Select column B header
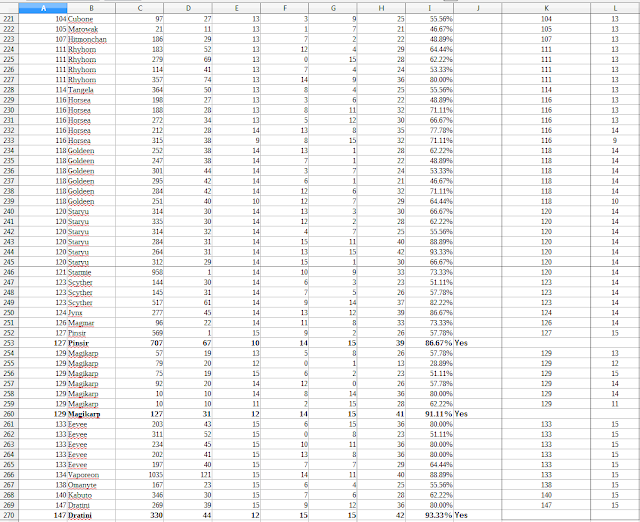The image size is (640, 522). (x=91, y=8)
